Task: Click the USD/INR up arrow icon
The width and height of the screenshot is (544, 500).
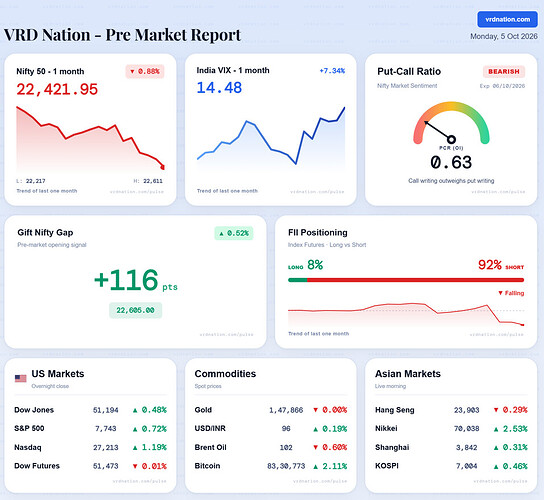Action: point(315,429)
